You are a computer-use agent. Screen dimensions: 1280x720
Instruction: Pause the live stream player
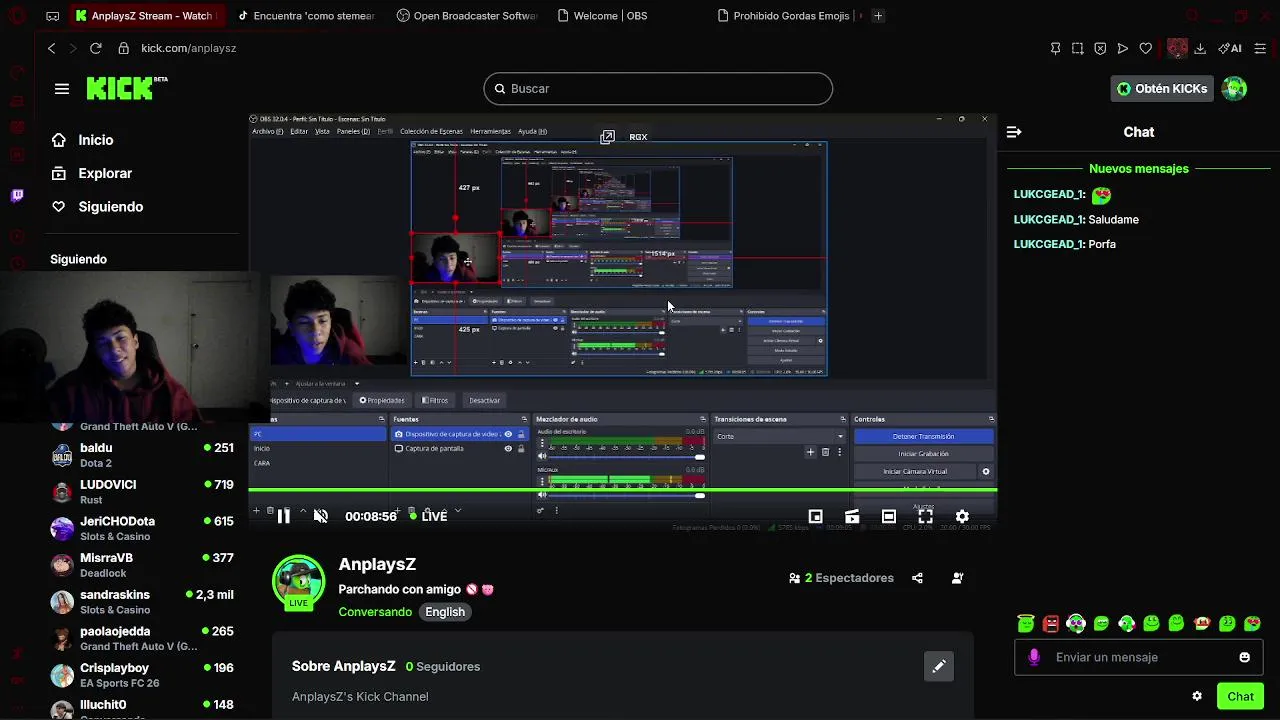tap(284, 516)
